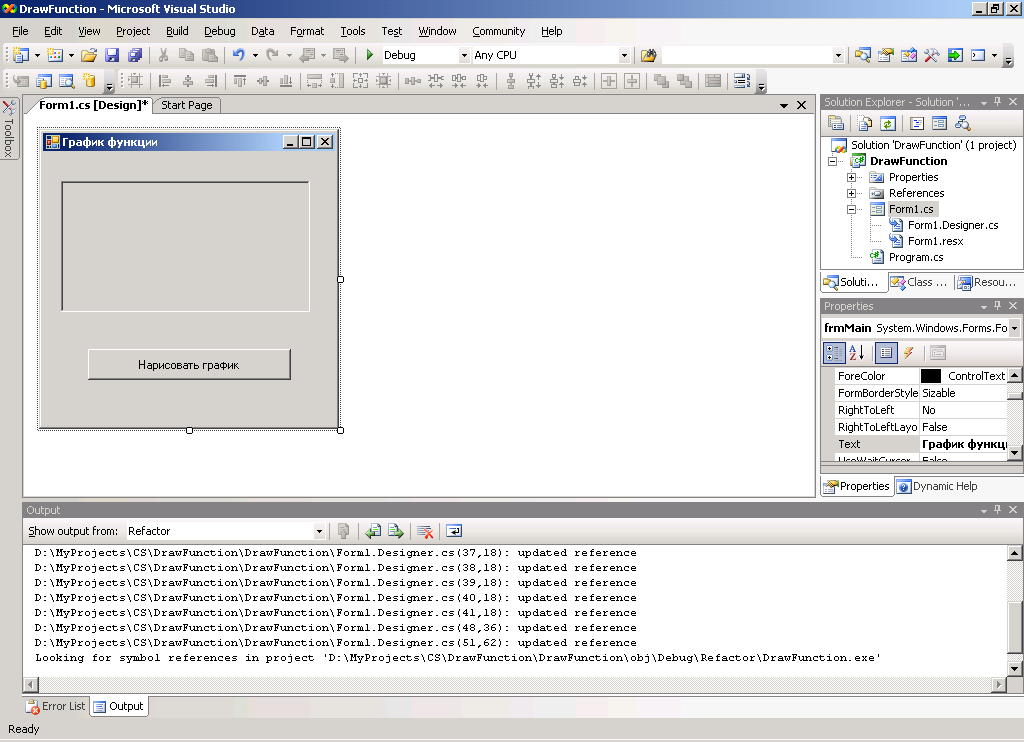
Task: Open the Build menu
Action: pos(177,31)
